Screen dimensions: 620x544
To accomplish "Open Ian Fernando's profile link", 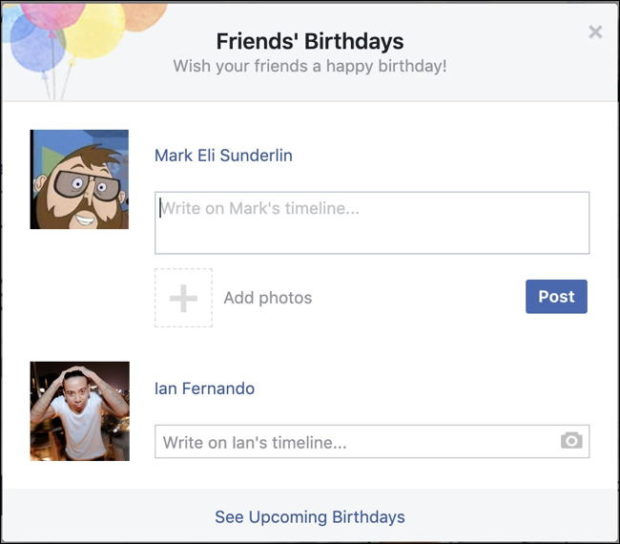I will coord(204,389).
